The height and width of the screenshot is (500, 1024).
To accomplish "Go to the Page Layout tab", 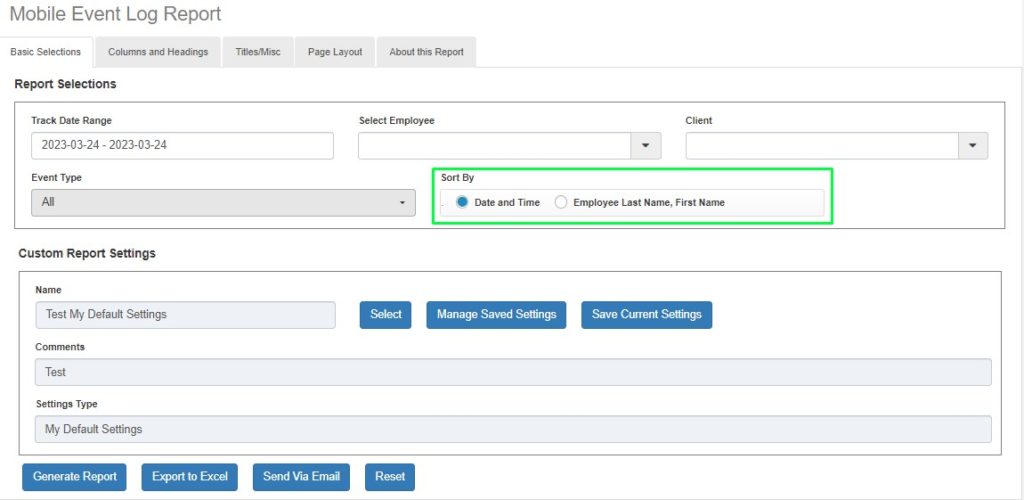I will tap(334, 52).
